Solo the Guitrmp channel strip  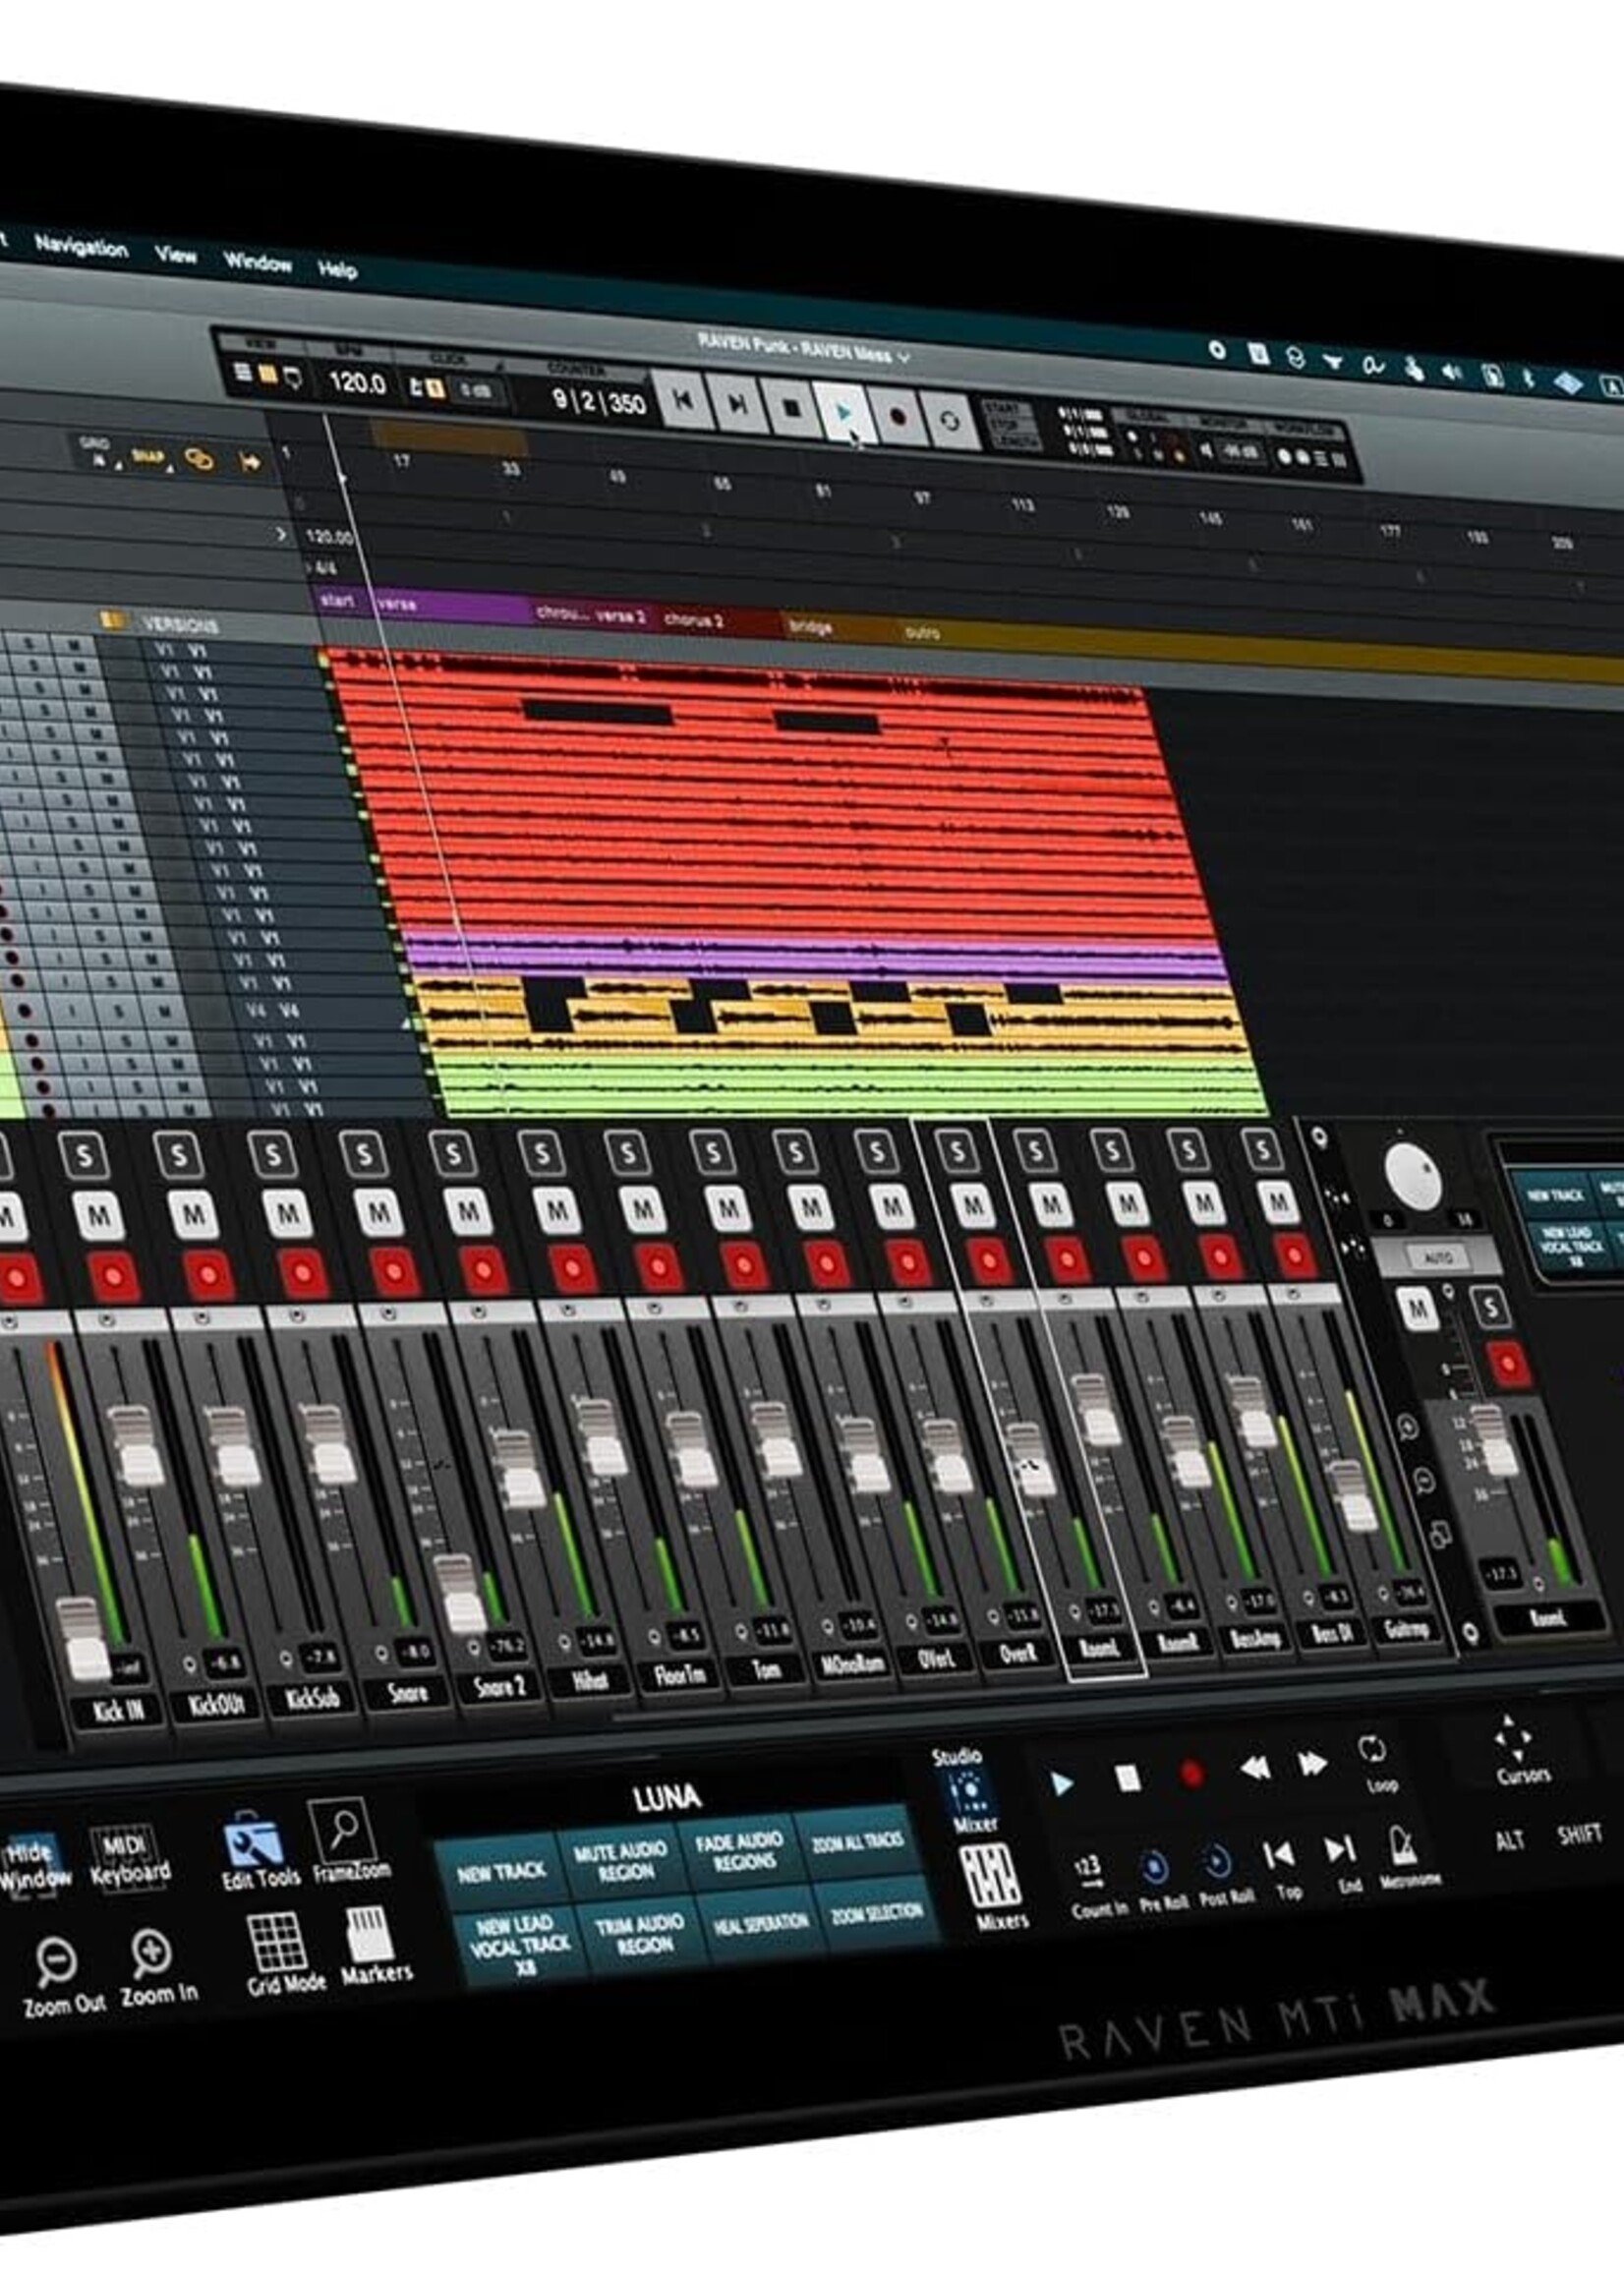pos(1262,1151)
